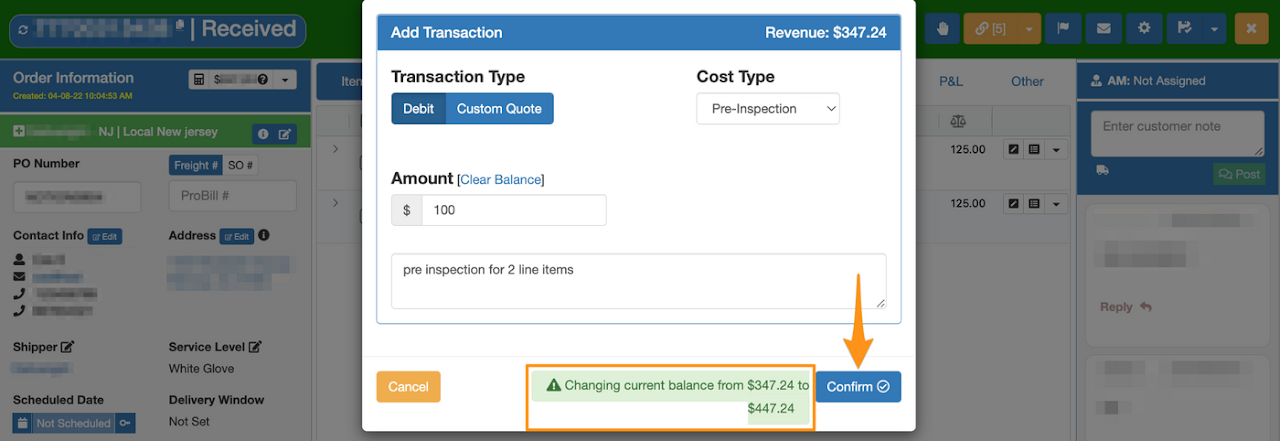Viewport: 1280px width, 441px height.
Task: Open the calculator balance dropdown arrow
Action: point(285,80)
